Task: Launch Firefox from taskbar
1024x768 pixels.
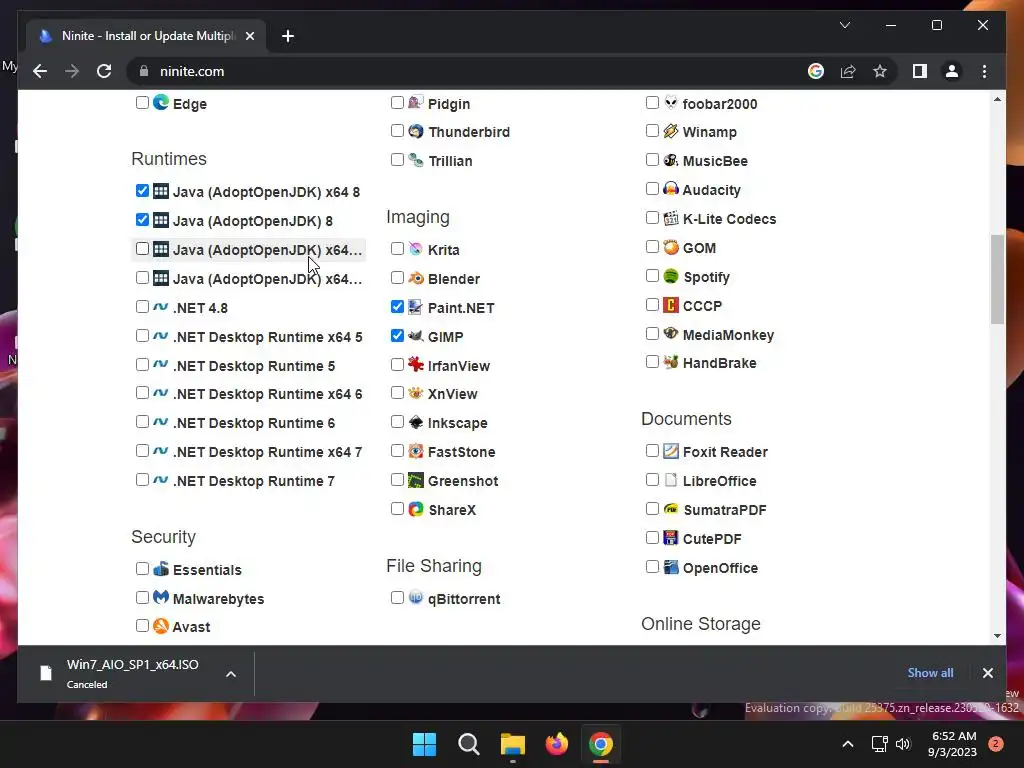Action: pyautogui.click(x=556, y=744)
